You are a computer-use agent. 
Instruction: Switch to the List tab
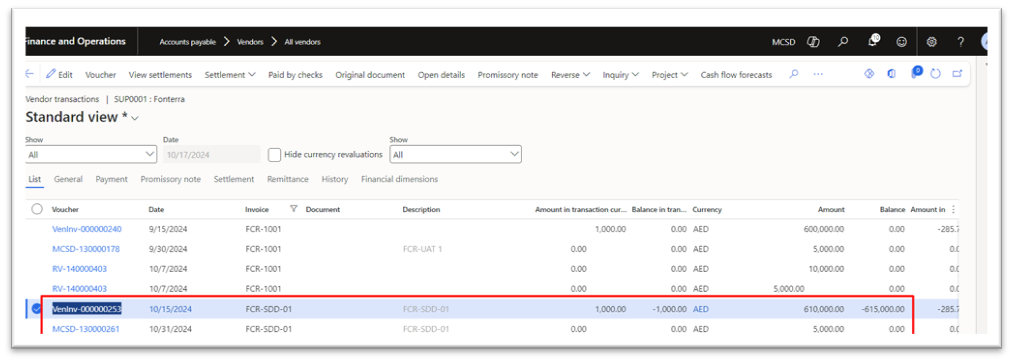(x=35, y=179)
